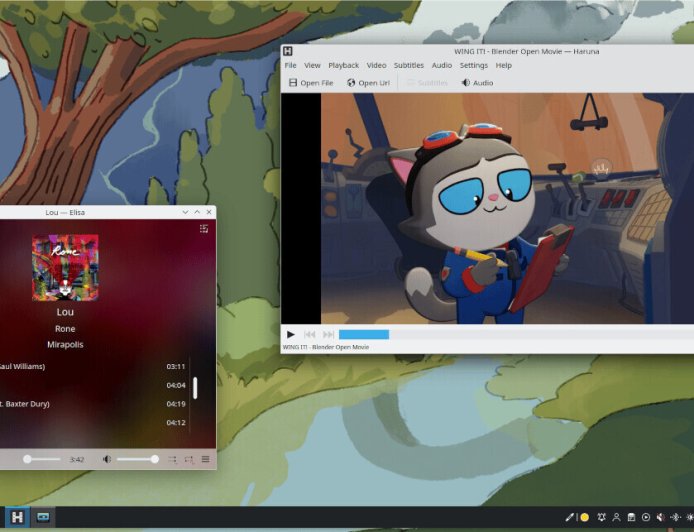Open the Audio menu in Haruna menu bar
The image size is (694, 532).
click(x=442, y=65)
